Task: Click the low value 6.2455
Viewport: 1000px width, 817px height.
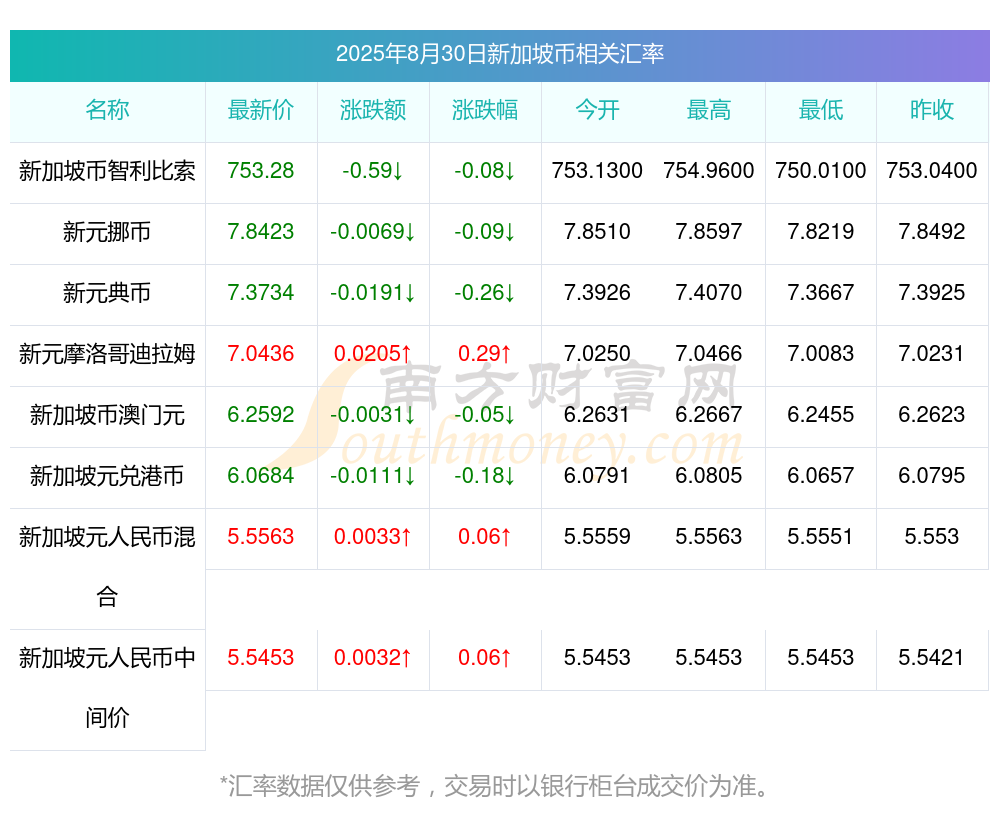Action: [821, 415]
